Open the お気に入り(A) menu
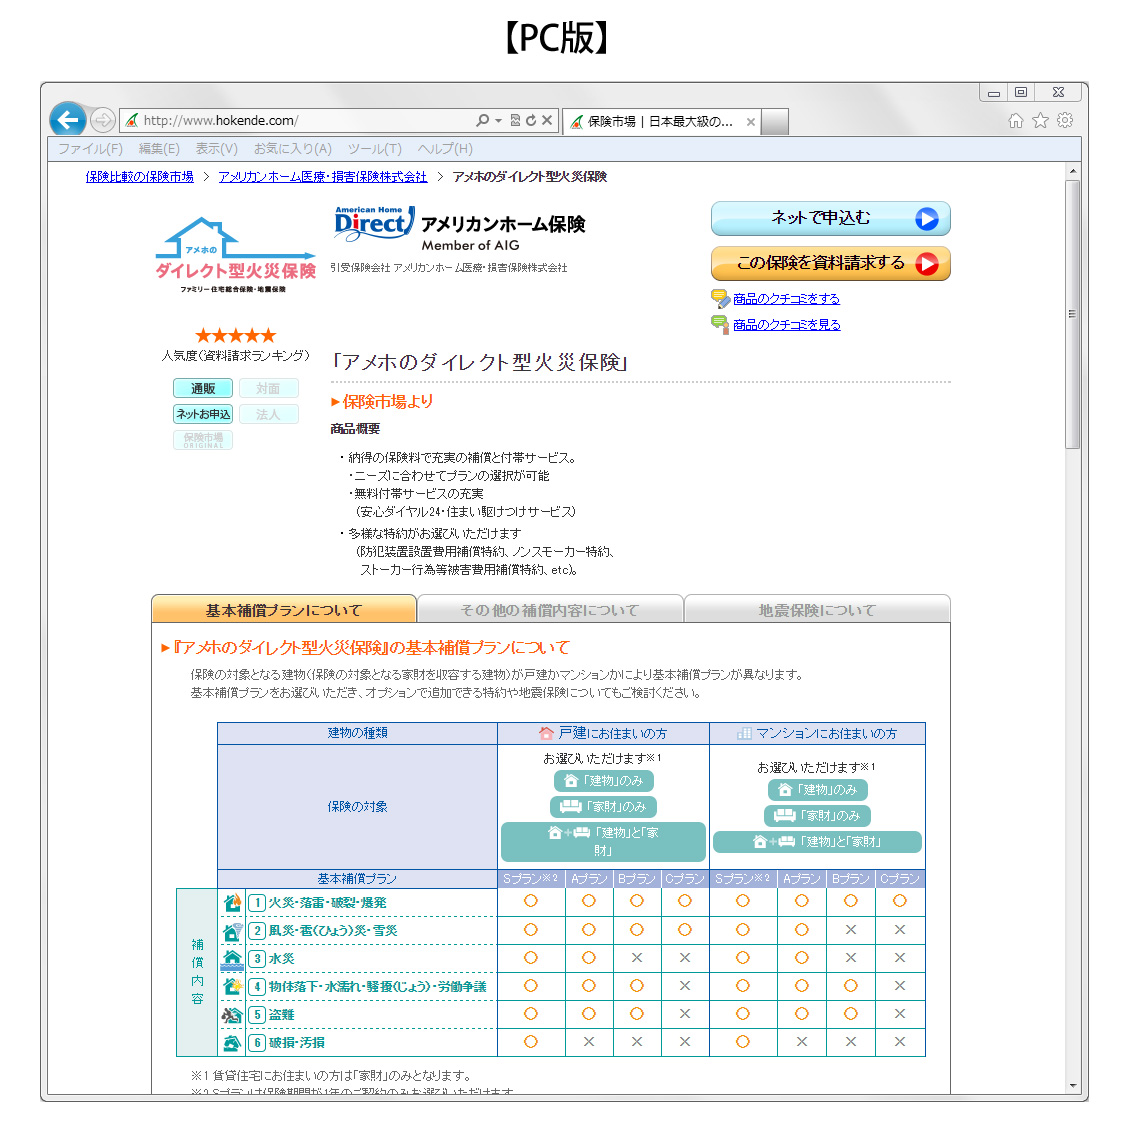This screenshot has width=1133, height=1128. [x=292, y=149]
